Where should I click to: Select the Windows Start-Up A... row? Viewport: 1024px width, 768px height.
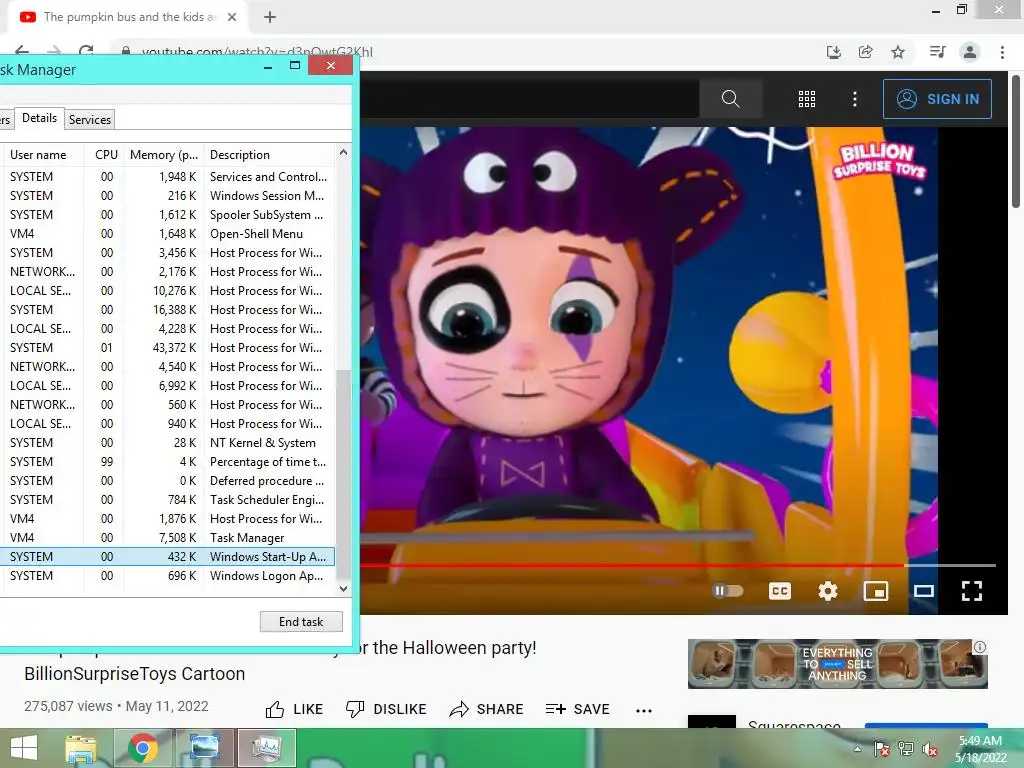[167, 556]
